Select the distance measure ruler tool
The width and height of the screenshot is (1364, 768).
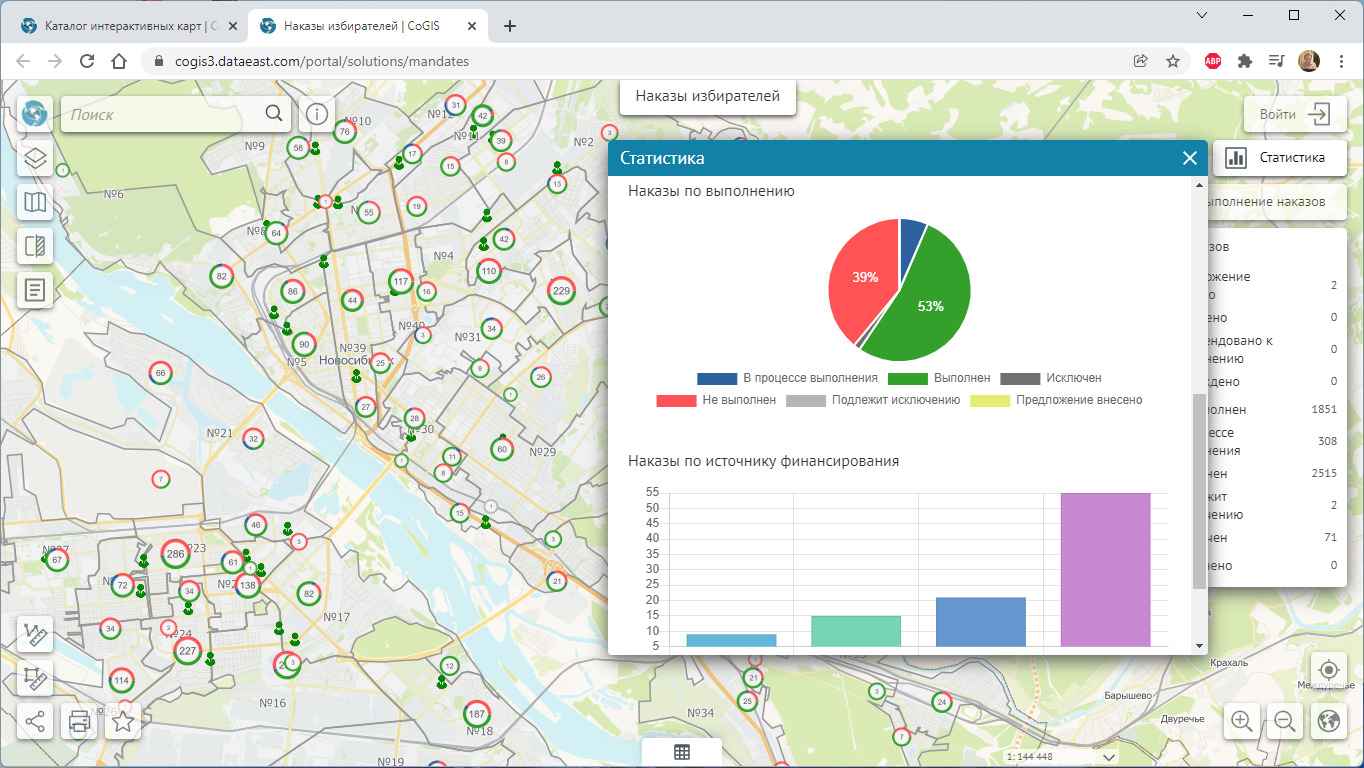click(x=35, y=635)
